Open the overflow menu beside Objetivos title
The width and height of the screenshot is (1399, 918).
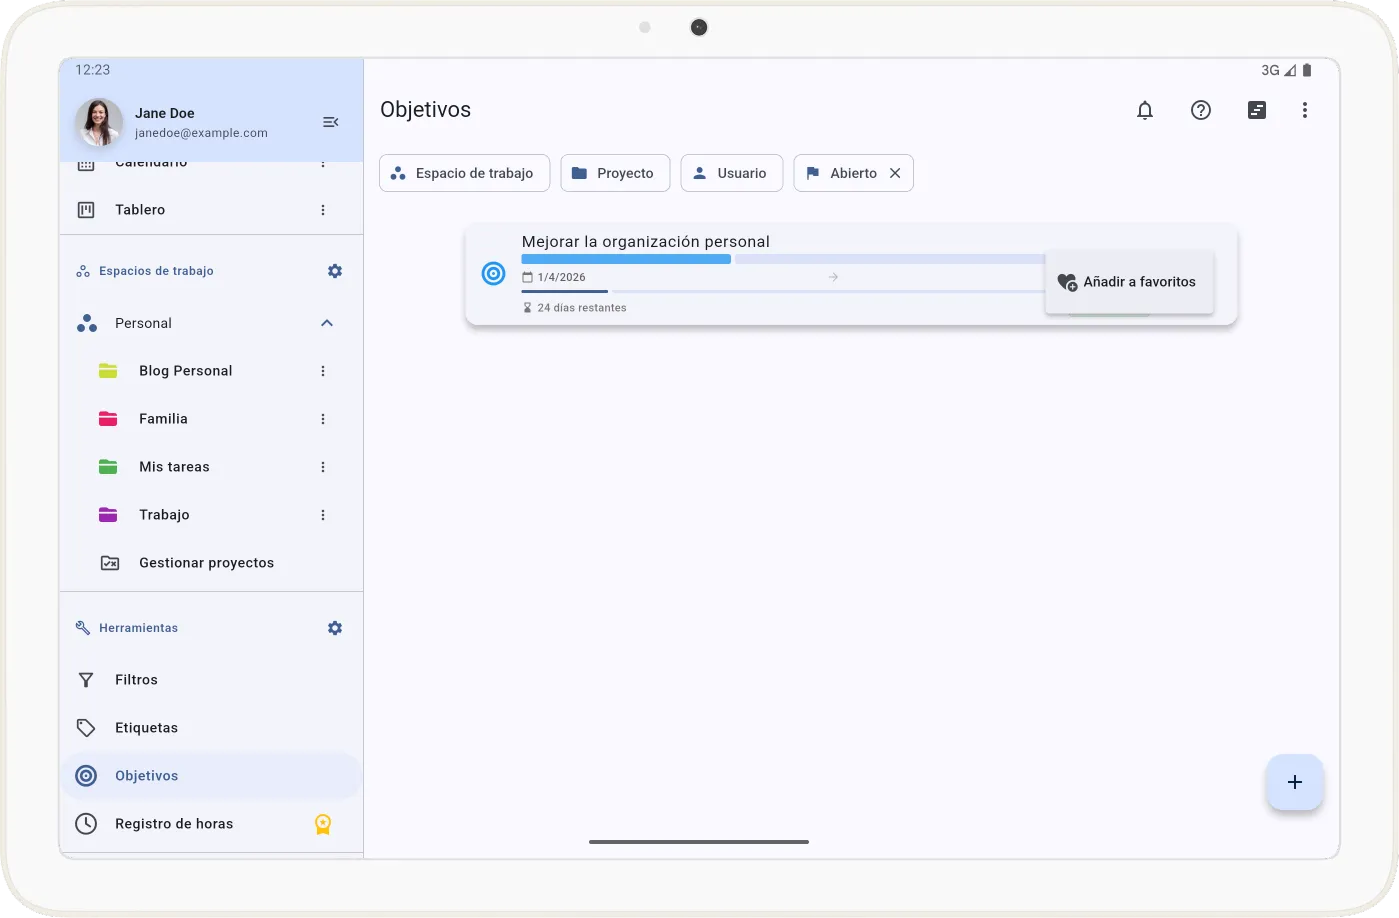click(1305, 110)
